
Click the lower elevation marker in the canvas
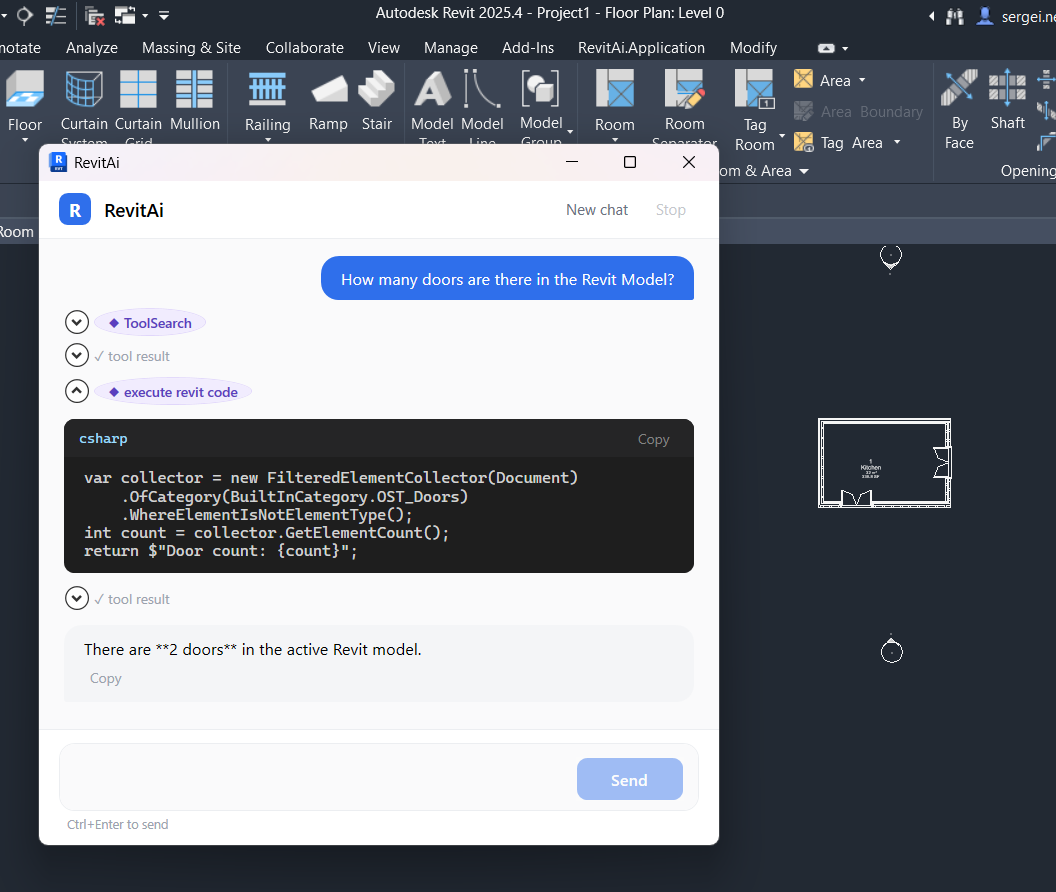coord(892,649)
